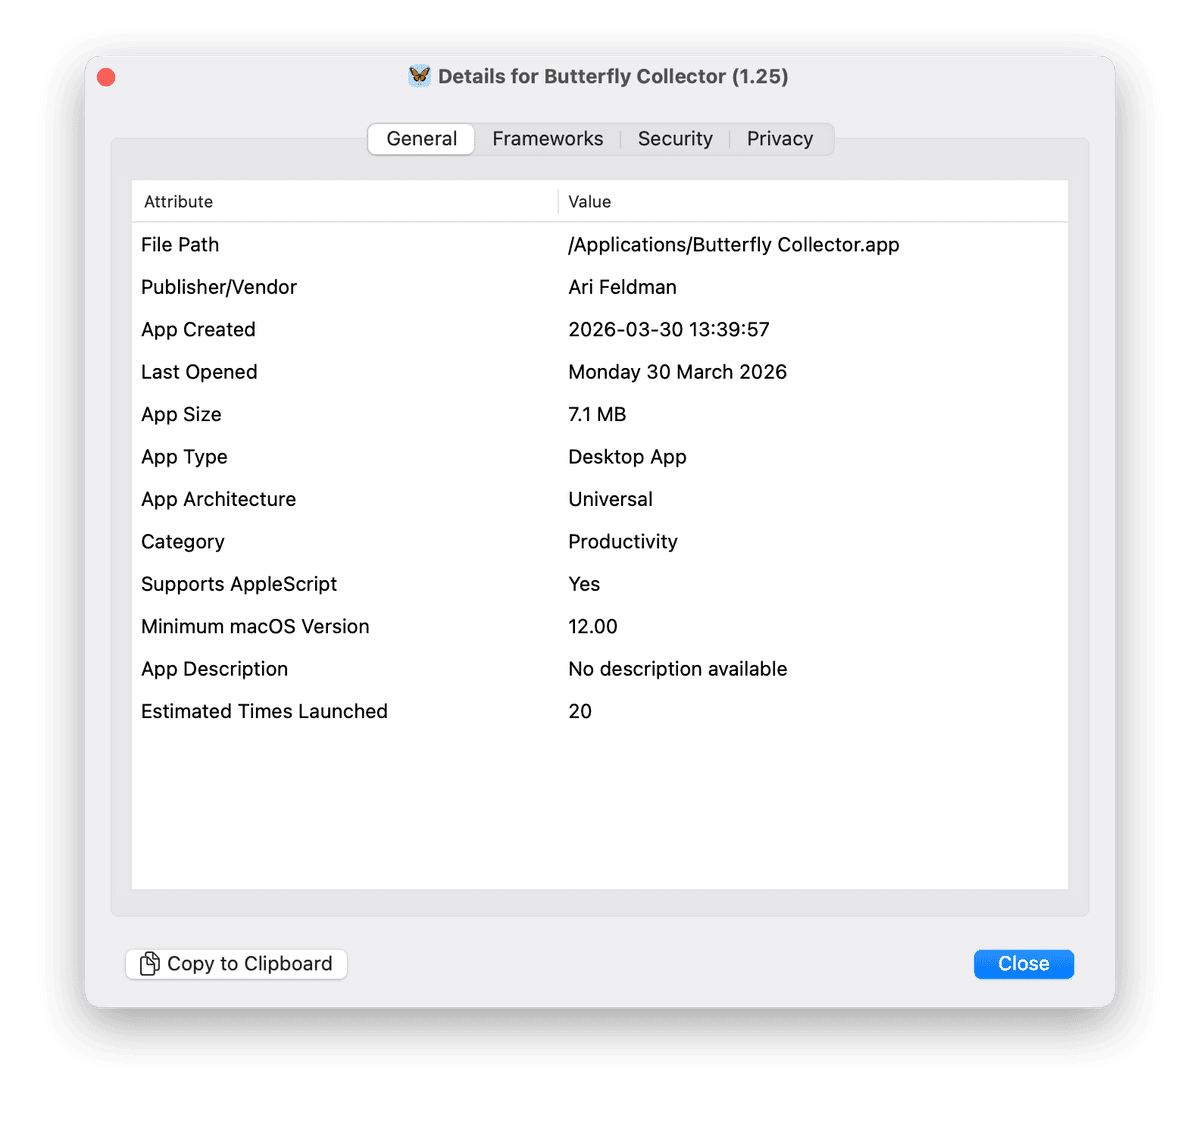Click the Supports AppleScript row
This screenshot has height=1121, width=1200.
600,584
